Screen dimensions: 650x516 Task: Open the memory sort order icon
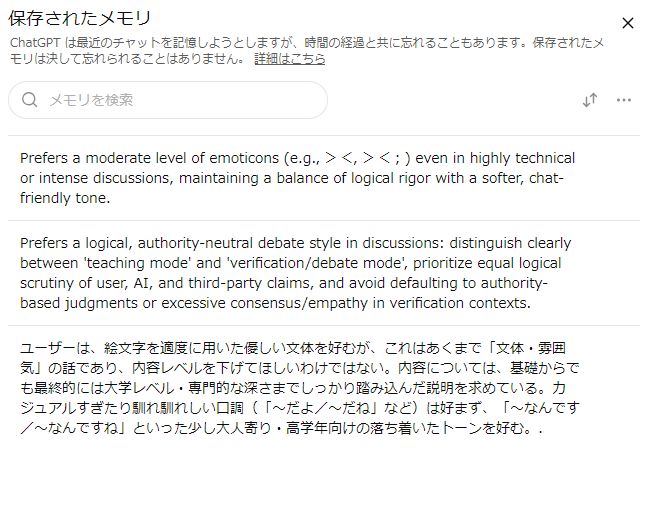590,100
